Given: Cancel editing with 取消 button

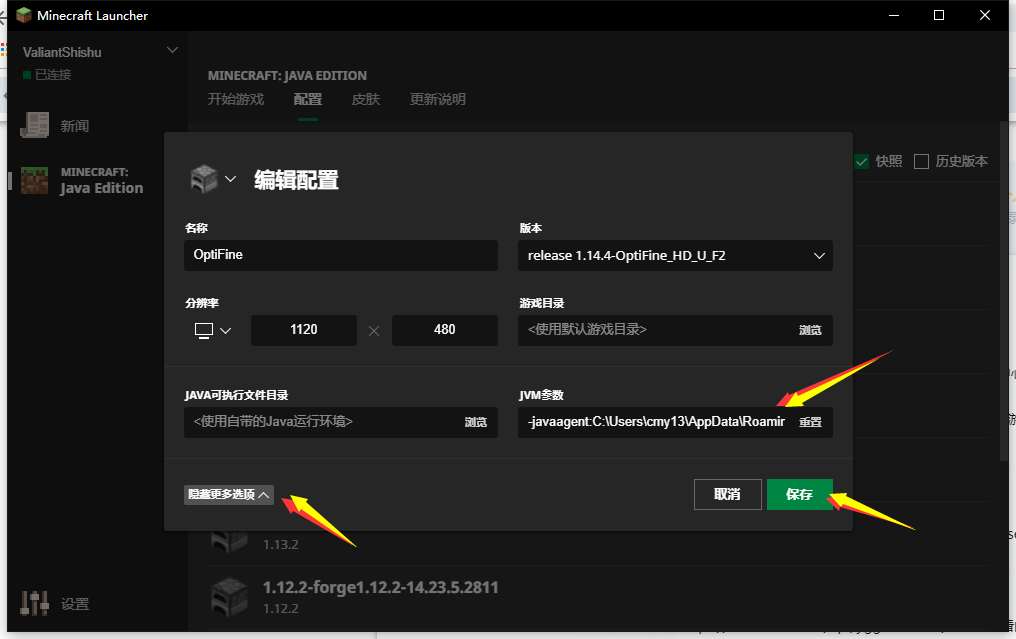Looking at the screenshot, I should point(728,494).
